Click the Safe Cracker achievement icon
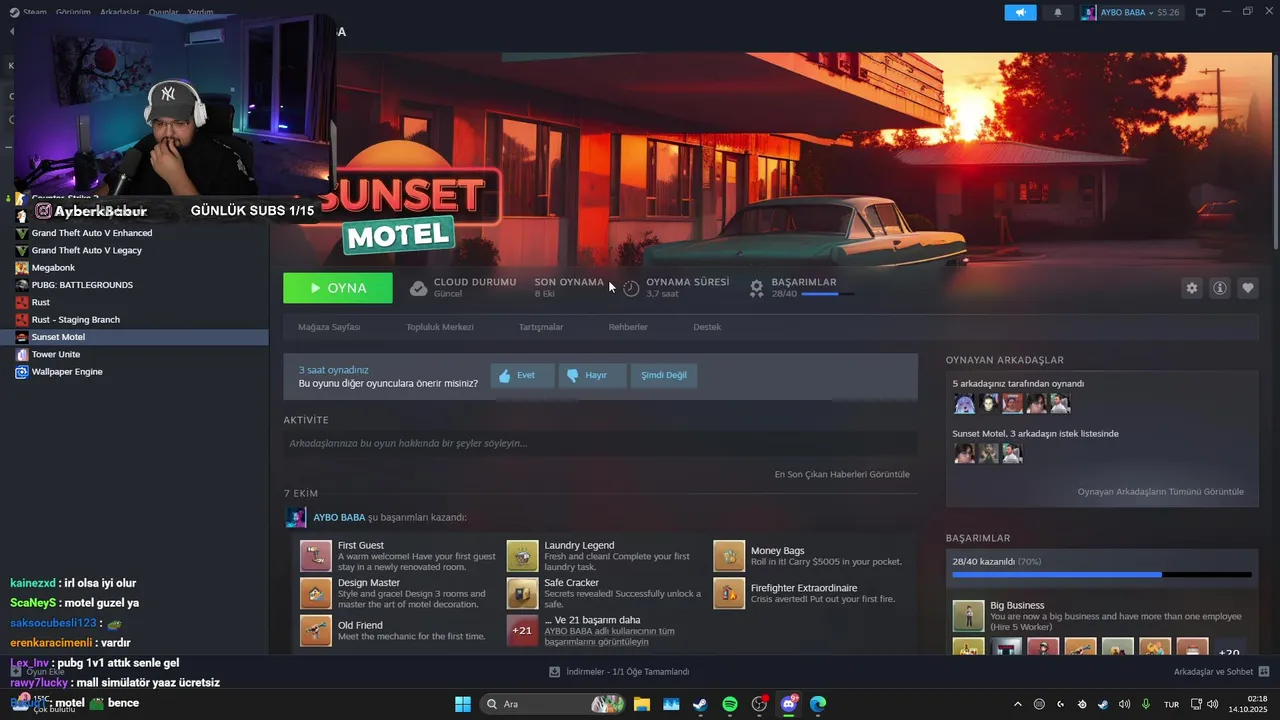1280x720 pixels. (x=522, y=593)
